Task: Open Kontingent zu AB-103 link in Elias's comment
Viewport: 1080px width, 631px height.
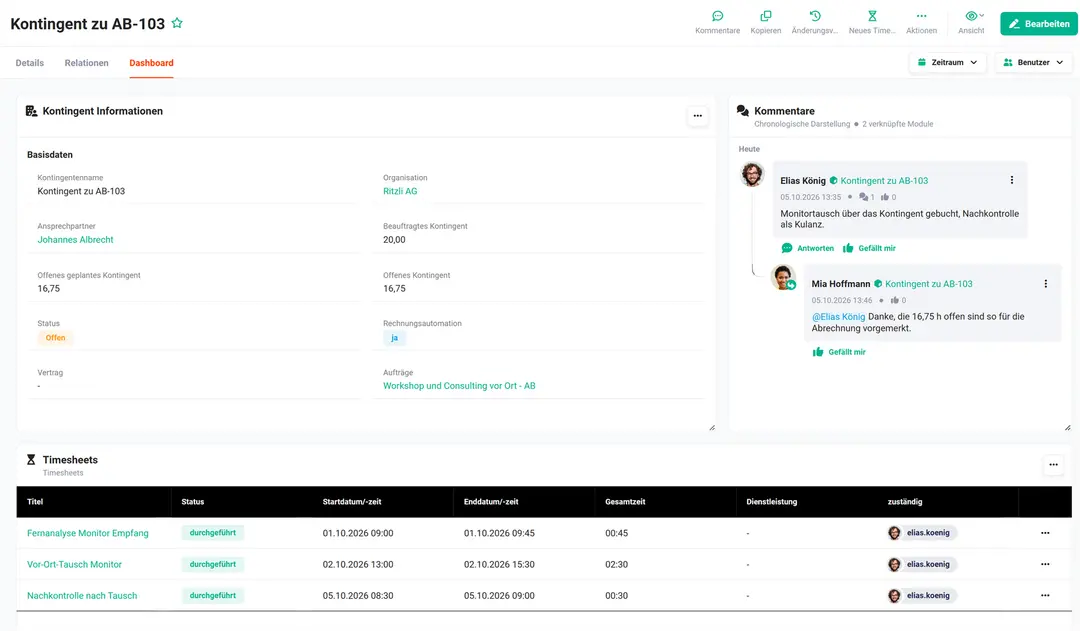Action: pyautogui.click(x=884, y=180)
